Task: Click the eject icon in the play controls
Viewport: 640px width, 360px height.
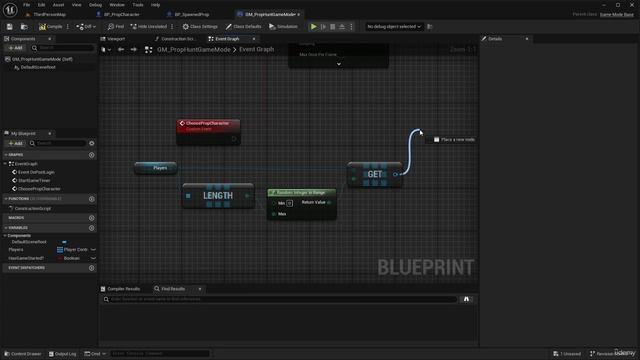Action: pyautogui.click(x=342, y=27)
